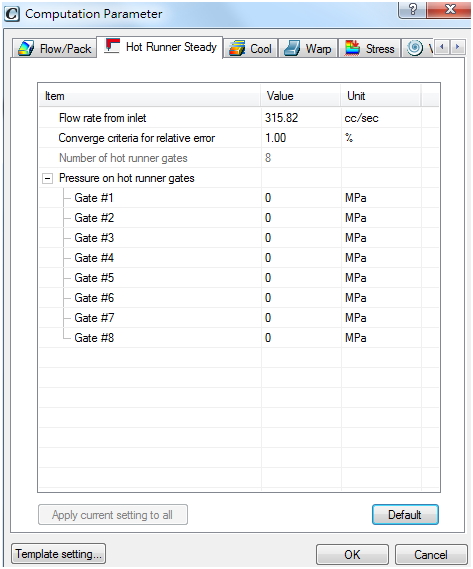Collapse Pressure on hot runner gates
Viewport: 473px width, 569px height.
pyautogui.click(x=48, y=178)
